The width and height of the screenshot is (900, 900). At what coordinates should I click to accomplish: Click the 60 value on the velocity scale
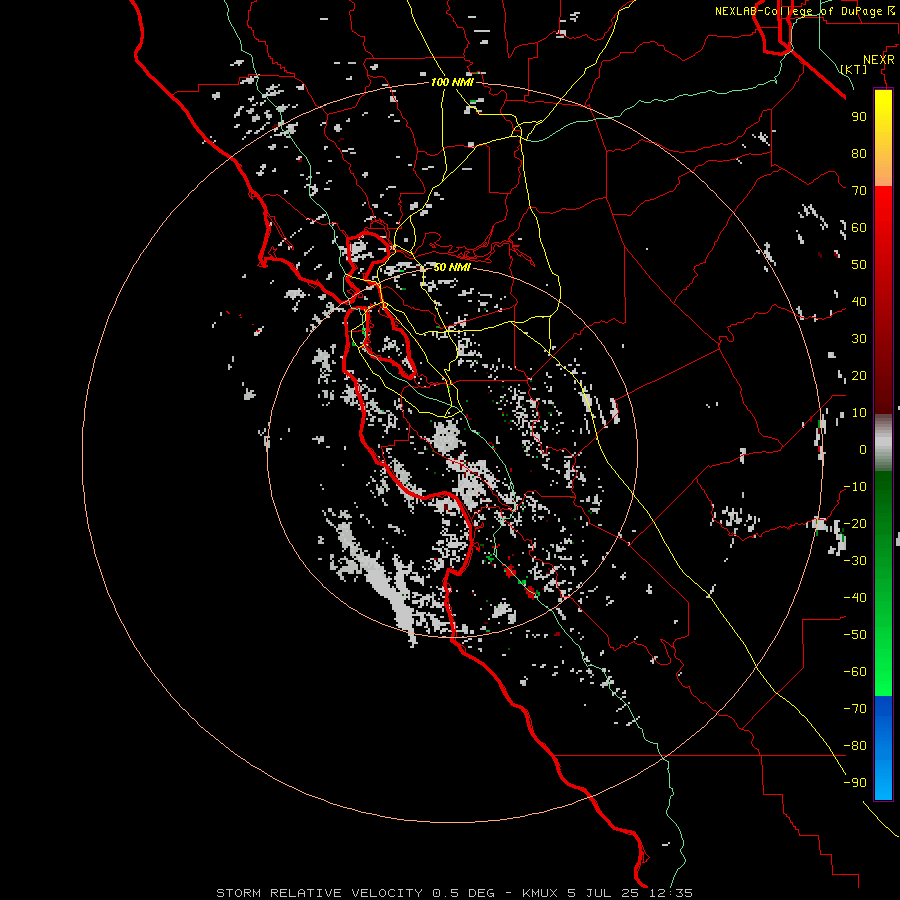point(859,228)
